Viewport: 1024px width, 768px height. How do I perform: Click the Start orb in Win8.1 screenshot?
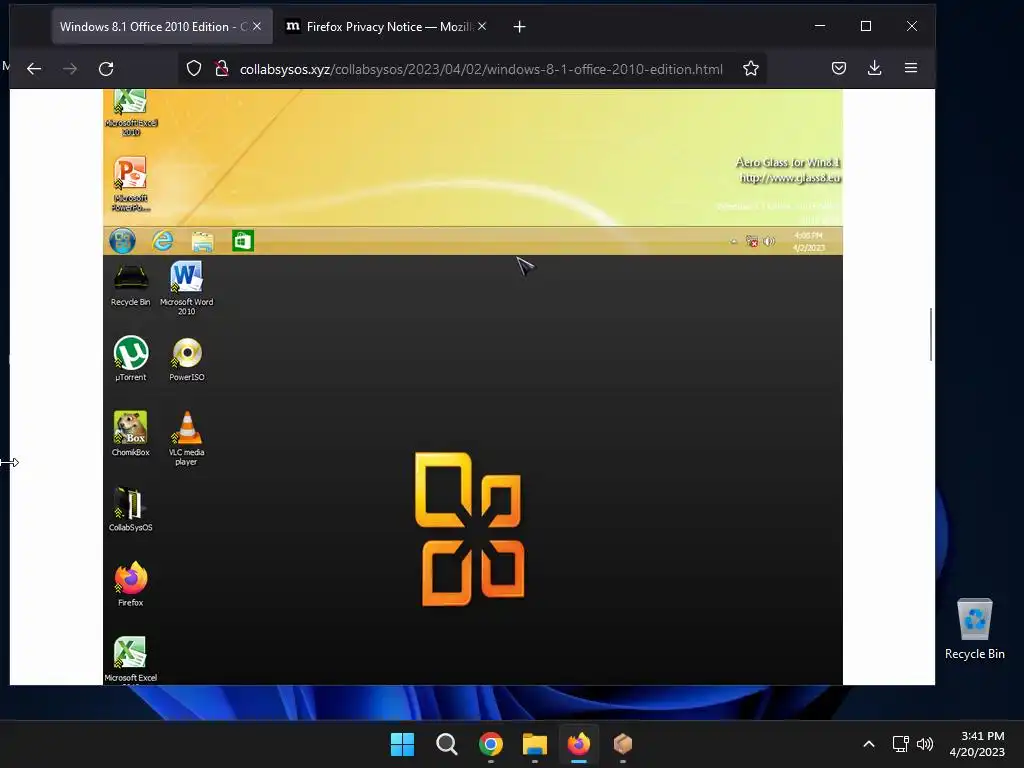tap(123, 241)
